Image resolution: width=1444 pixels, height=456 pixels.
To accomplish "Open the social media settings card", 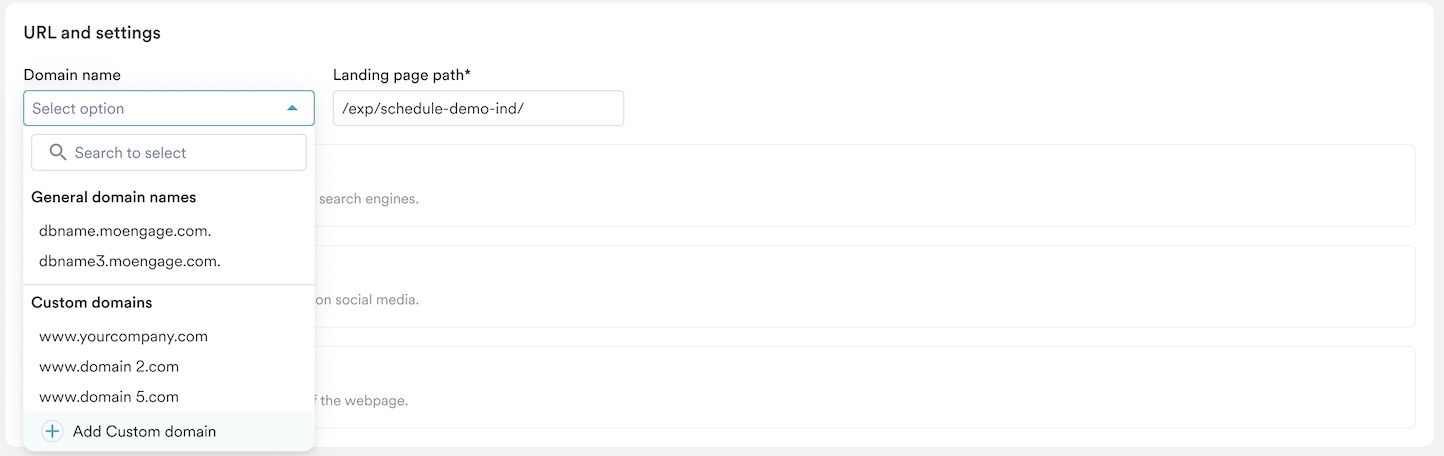I will click(860, 287).
